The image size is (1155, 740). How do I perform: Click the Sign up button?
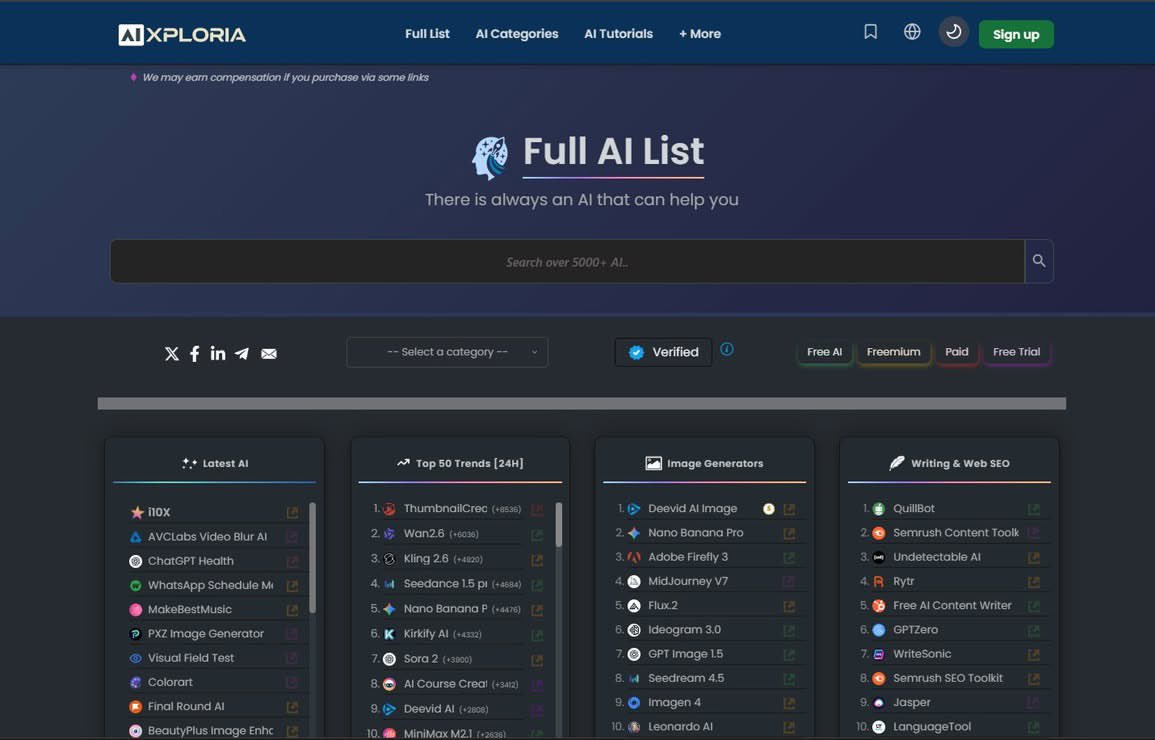tap(1016, 35)
